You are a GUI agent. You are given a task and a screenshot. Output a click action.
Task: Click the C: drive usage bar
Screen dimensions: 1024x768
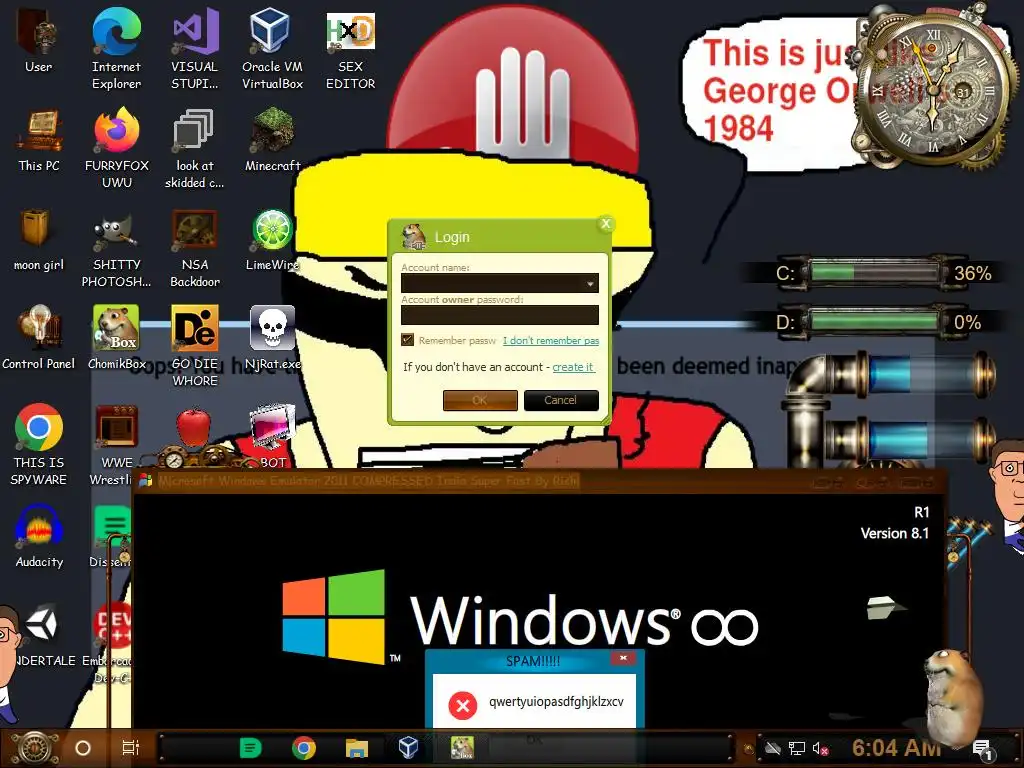pos(873,272)
